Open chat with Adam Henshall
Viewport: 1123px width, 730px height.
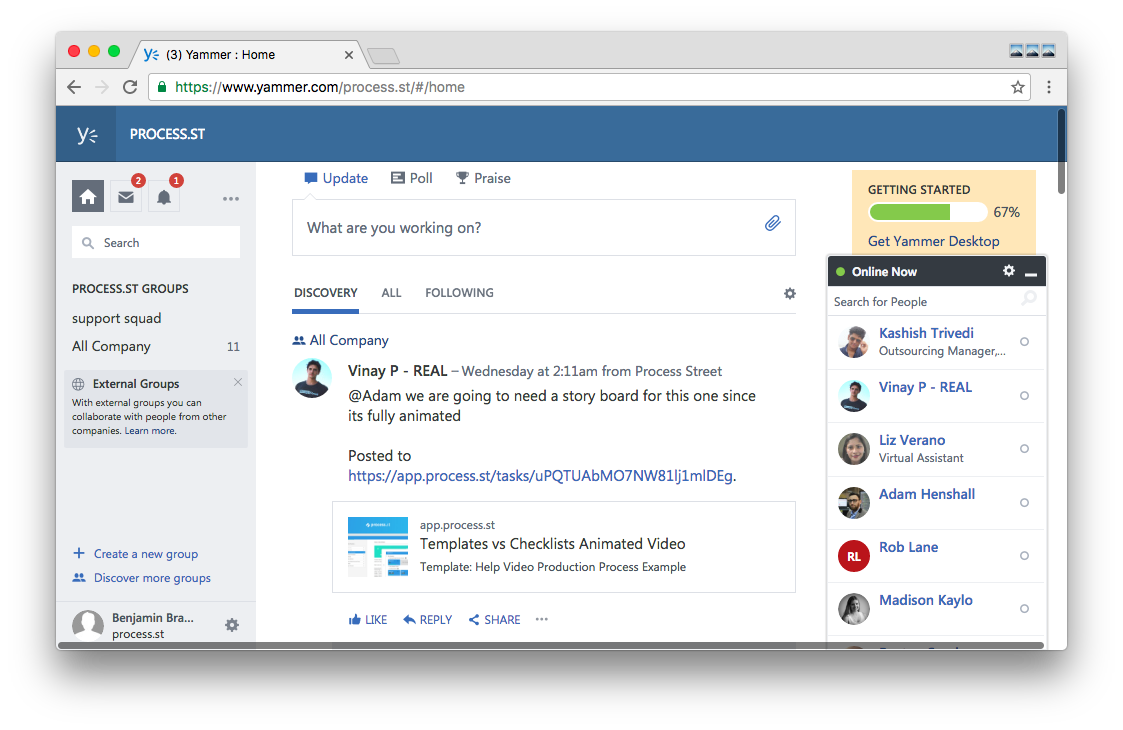pos(936,502)
